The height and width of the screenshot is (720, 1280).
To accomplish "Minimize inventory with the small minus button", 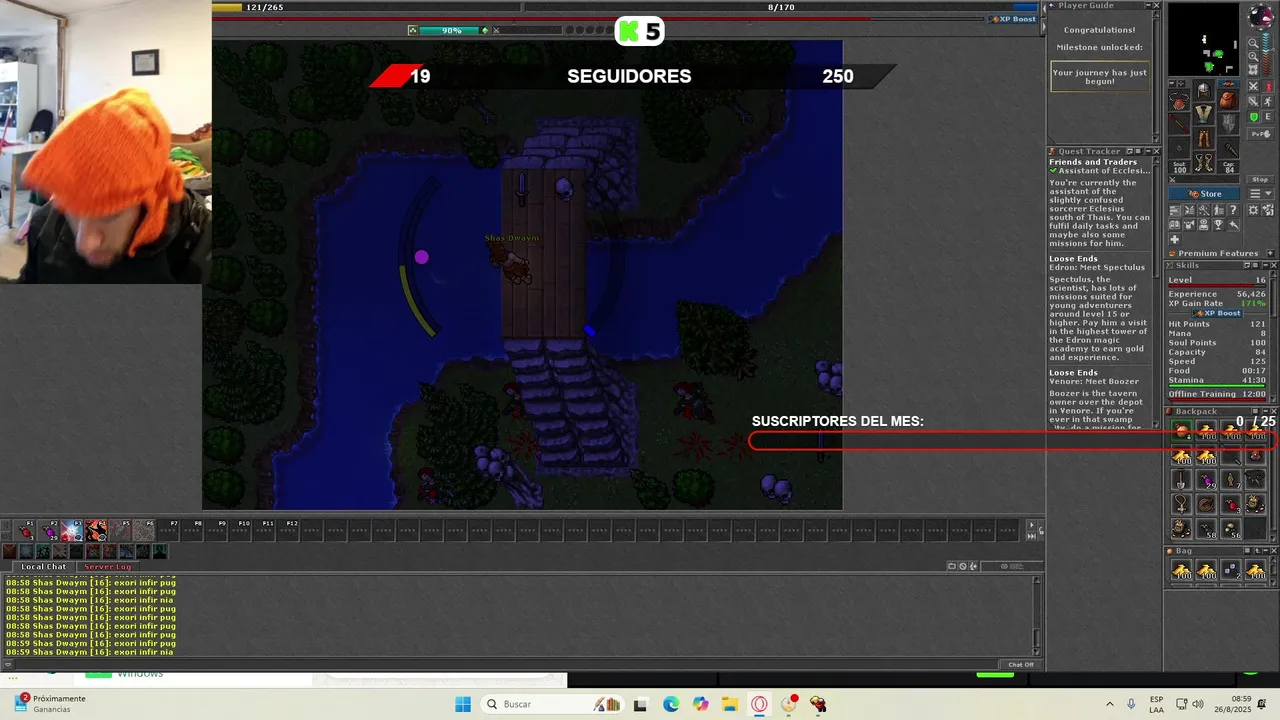I will point(1172,83).
